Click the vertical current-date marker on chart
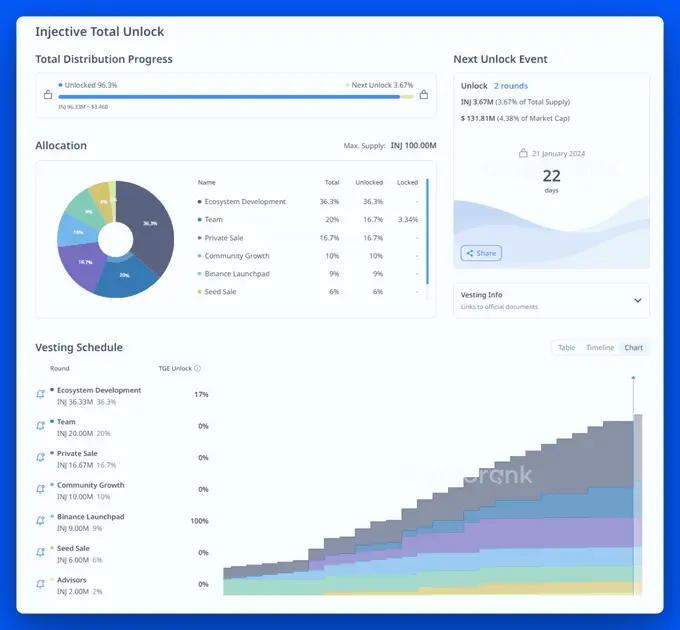The width and height of the screenshot is (680, 630). [633, 486]
